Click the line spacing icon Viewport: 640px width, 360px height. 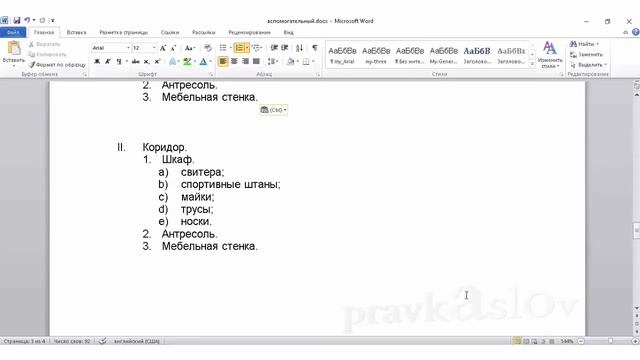coord(271,62)
